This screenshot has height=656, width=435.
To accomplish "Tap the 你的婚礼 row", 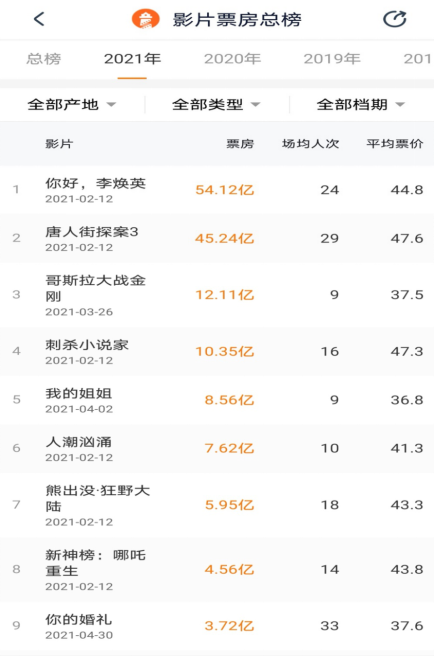I will pyautogui.click(x=218, y=626).
